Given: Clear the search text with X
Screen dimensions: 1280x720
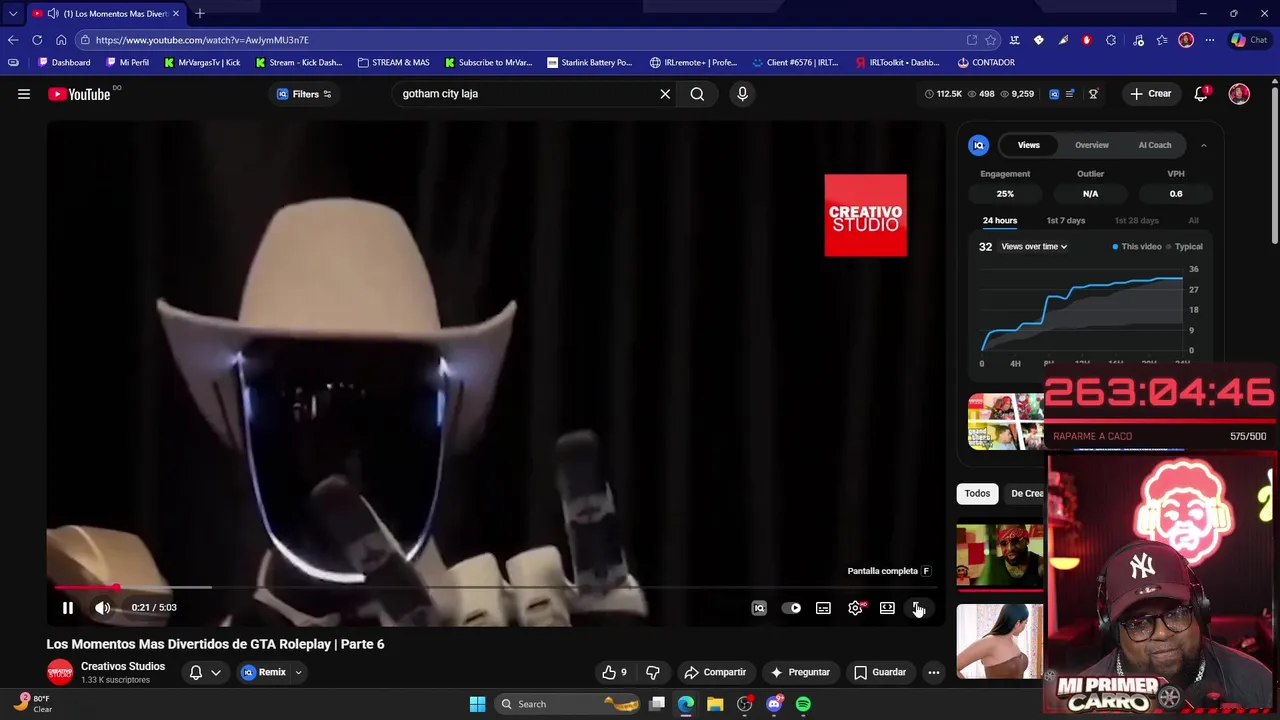Looking at the screenshot, I should [665, 94].
